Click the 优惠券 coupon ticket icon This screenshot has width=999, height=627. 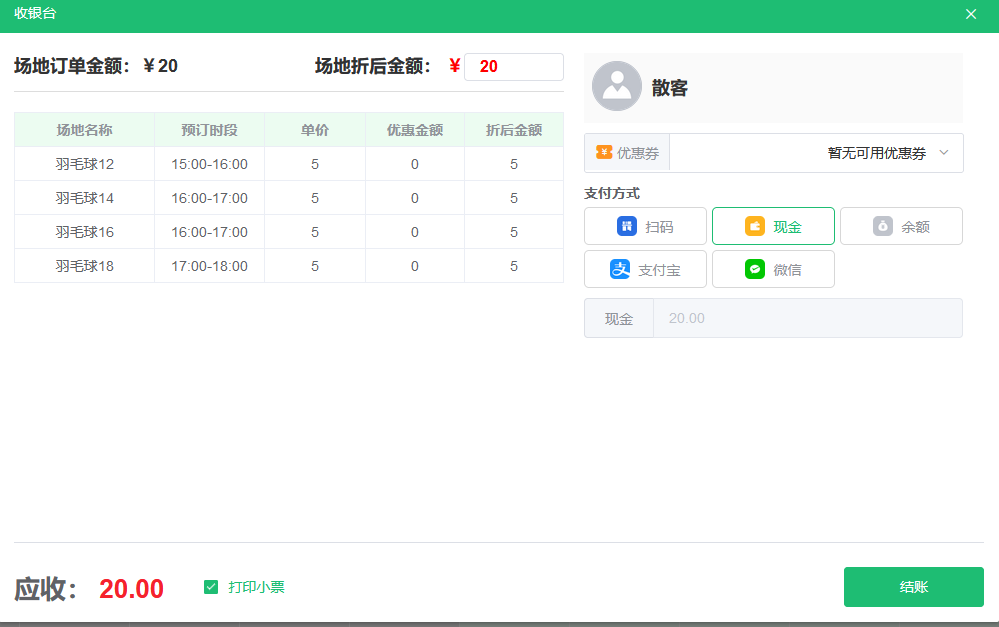(x=604, y=152)
